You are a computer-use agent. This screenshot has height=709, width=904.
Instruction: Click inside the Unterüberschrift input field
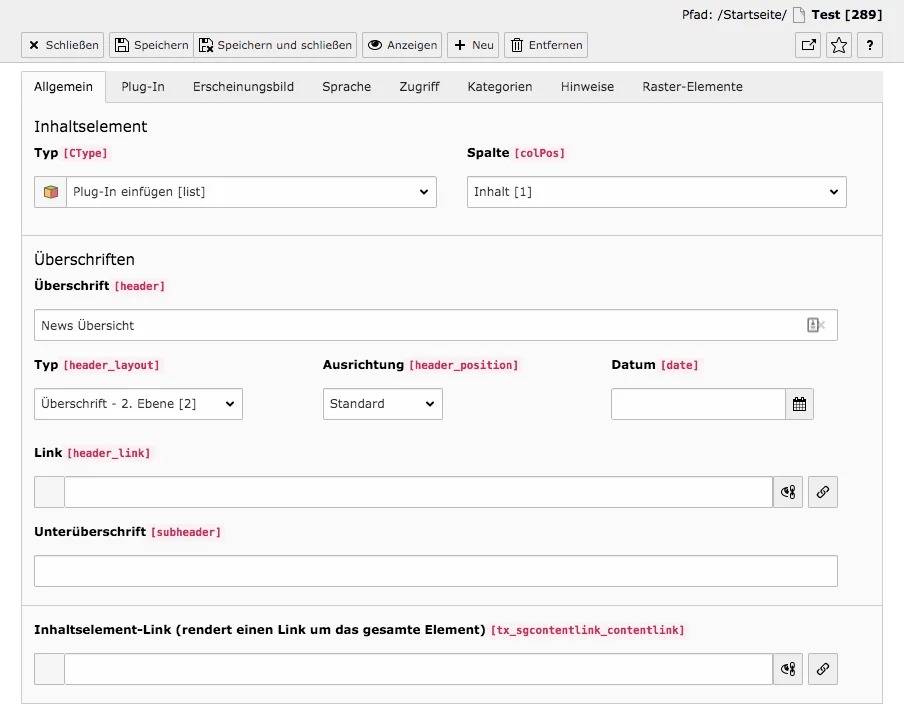(x=436, y=570)
